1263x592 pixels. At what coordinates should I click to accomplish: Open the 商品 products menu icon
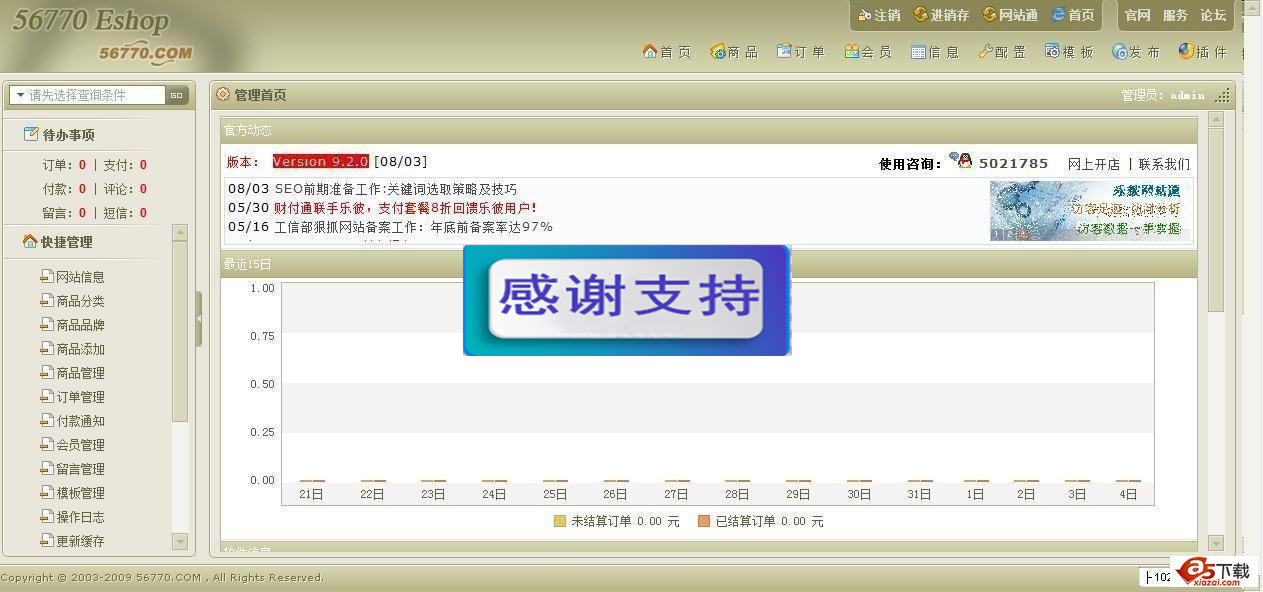717,51
